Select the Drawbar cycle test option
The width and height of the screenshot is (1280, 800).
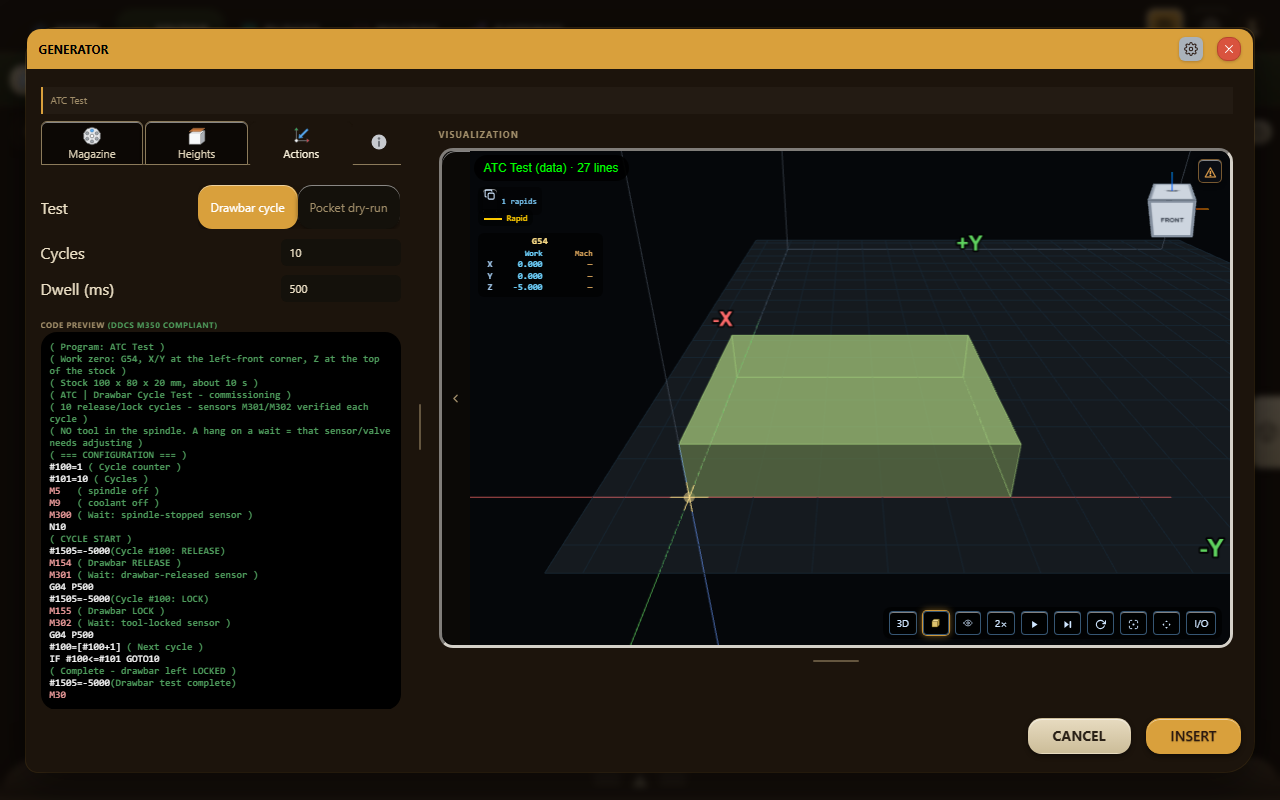click(247, 208)
